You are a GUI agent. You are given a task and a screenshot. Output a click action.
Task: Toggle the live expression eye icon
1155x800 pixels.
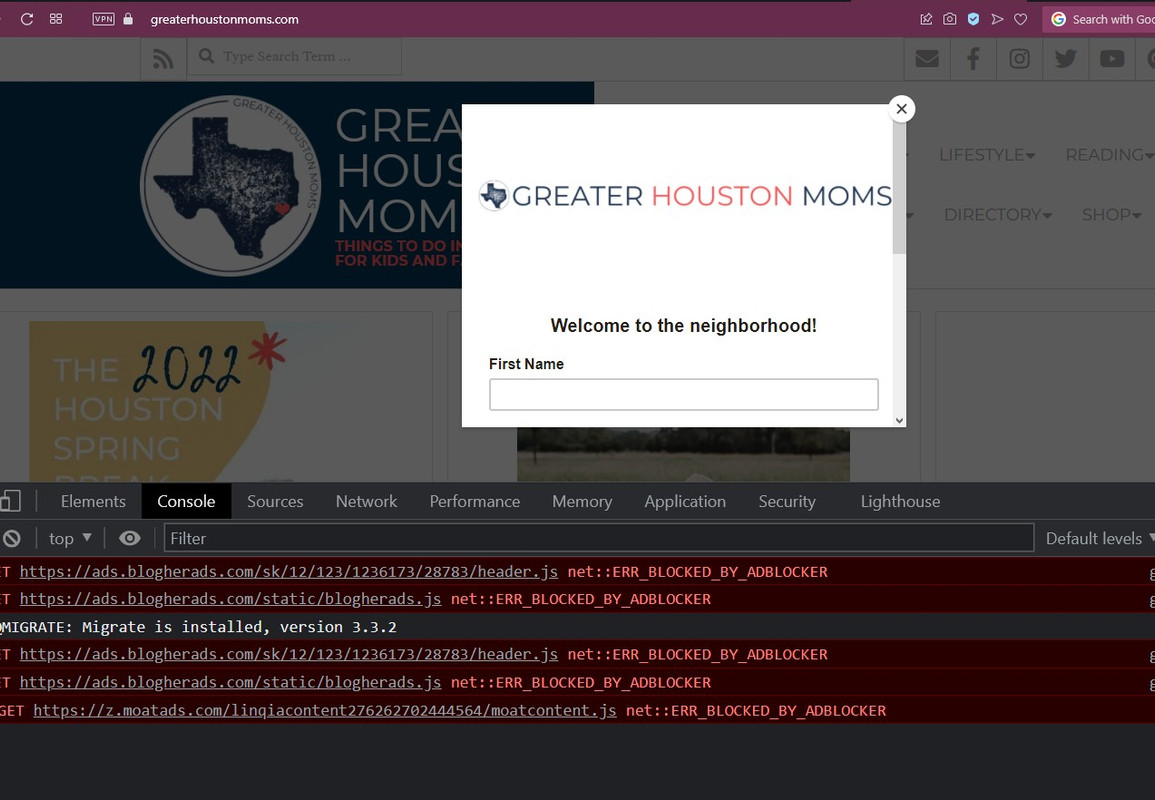130,538
